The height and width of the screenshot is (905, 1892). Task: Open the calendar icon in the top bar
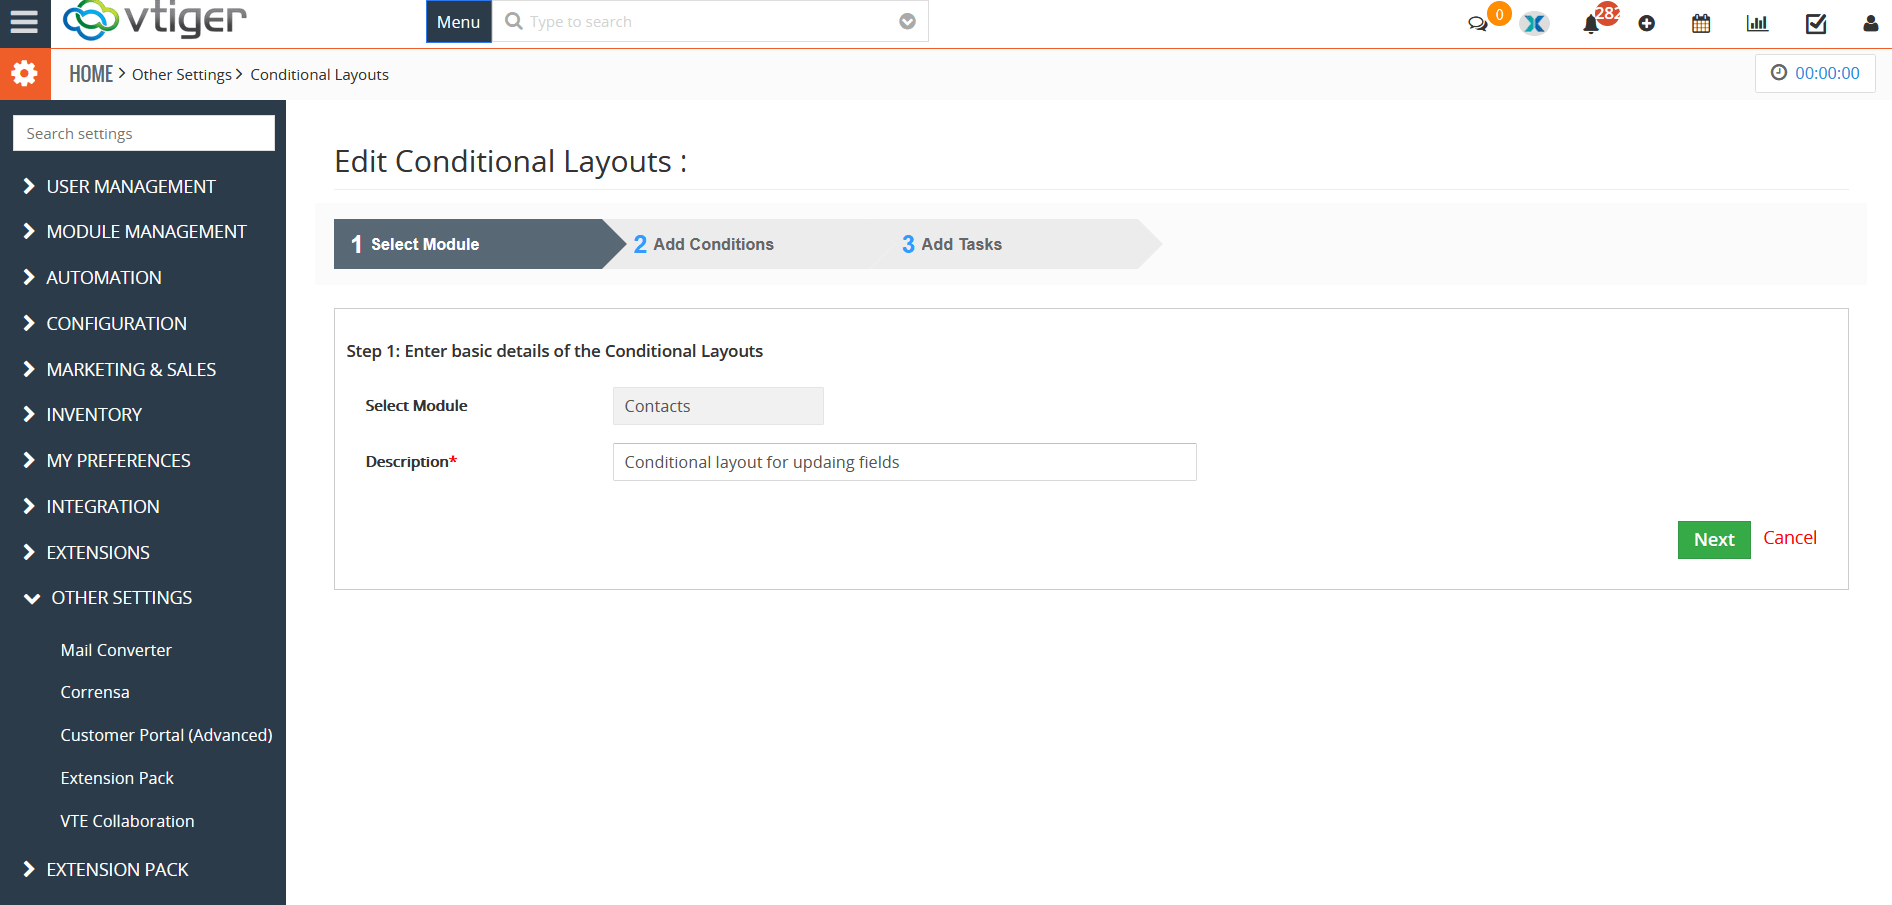pyautogui.click(x=1701, y=22)
